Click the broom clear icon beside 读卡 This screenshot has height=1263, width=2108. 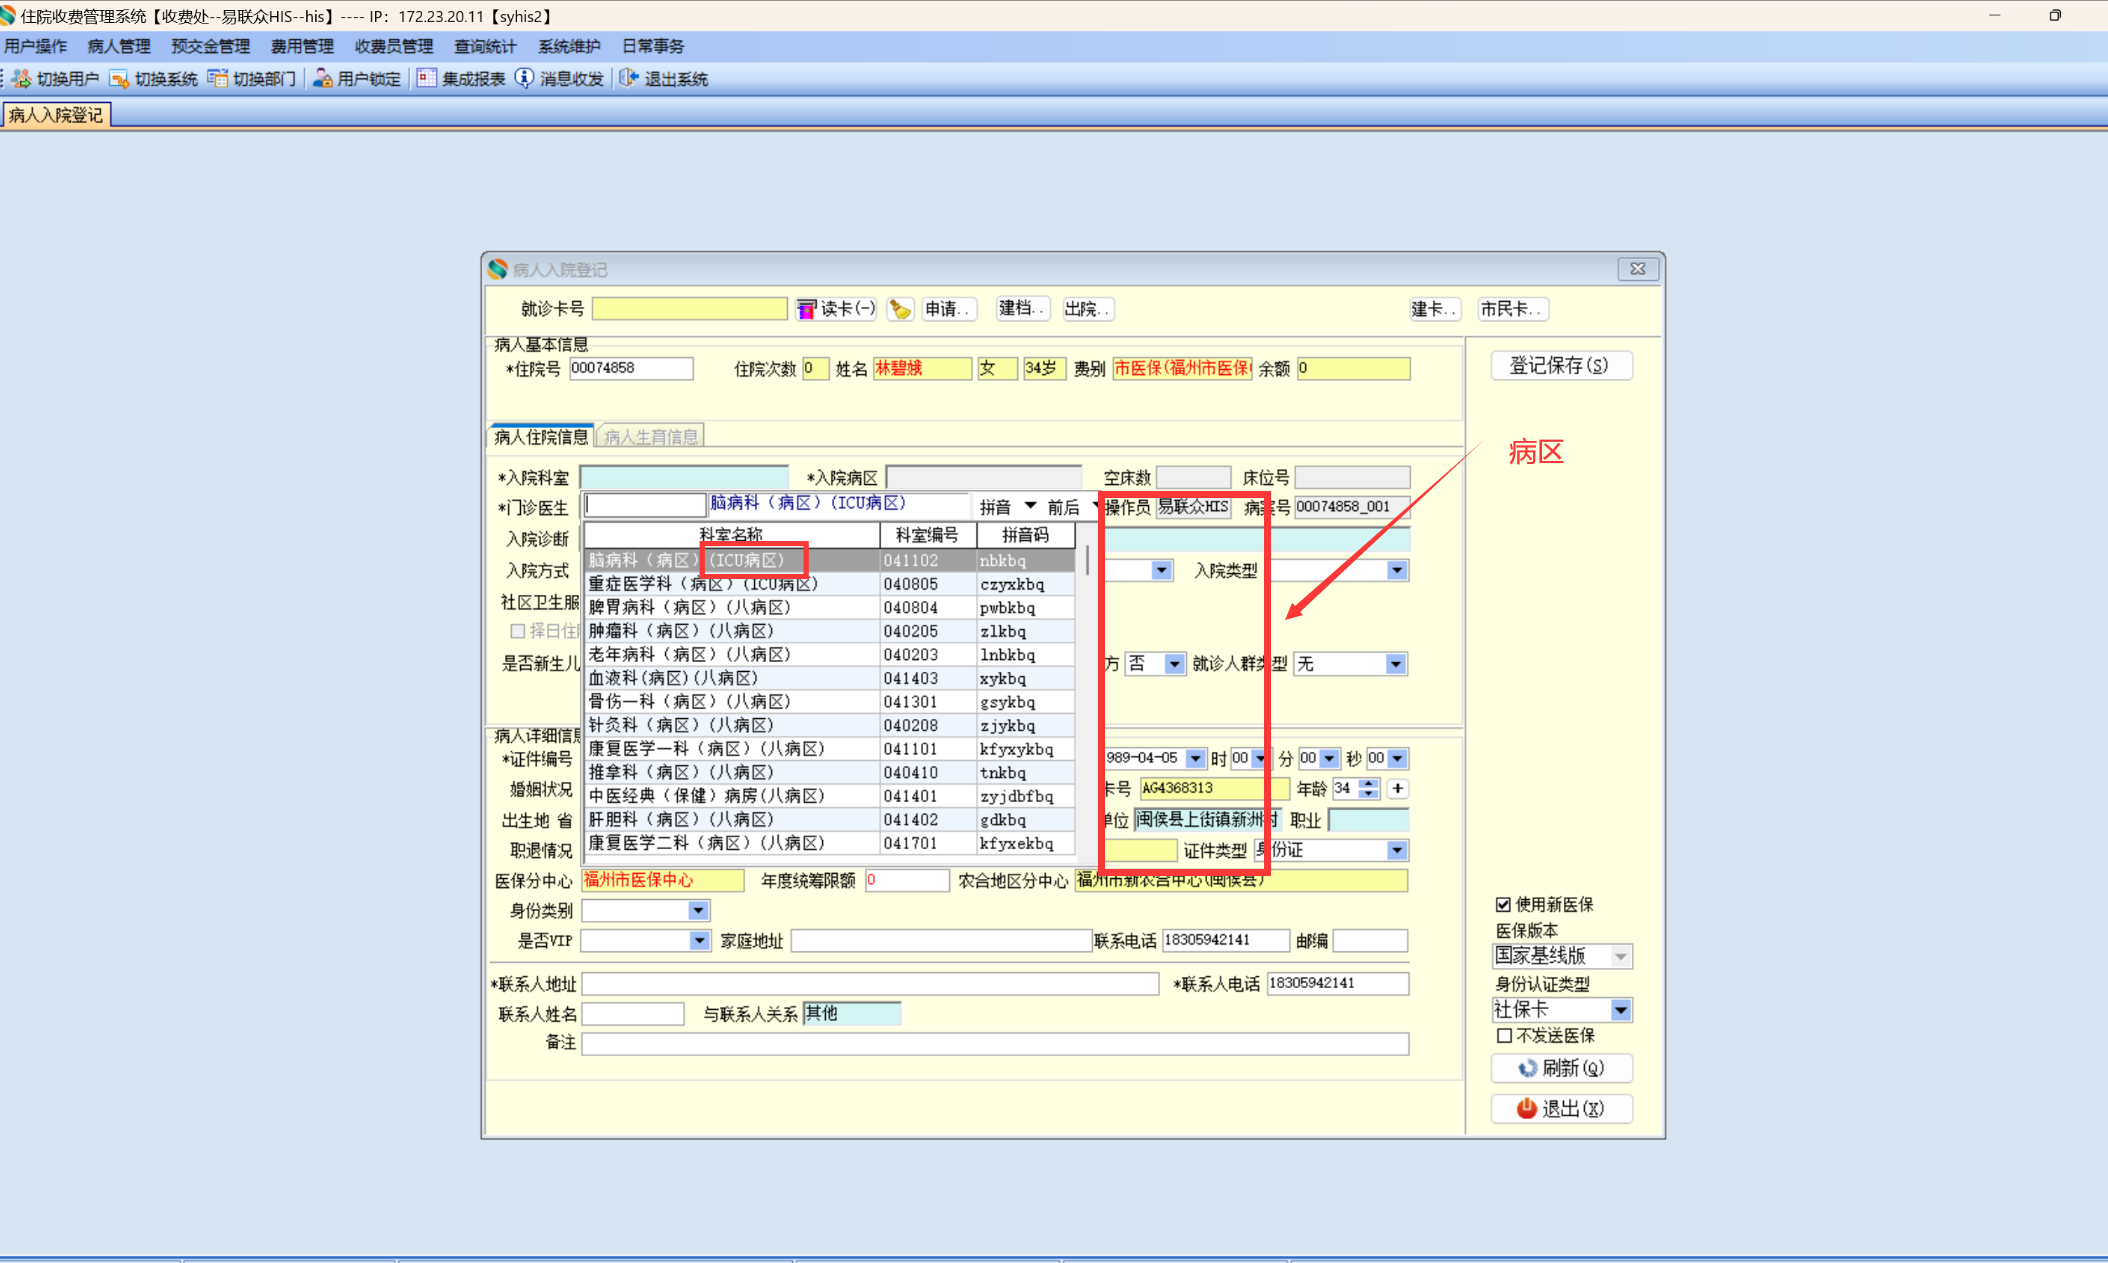[900, 309]
